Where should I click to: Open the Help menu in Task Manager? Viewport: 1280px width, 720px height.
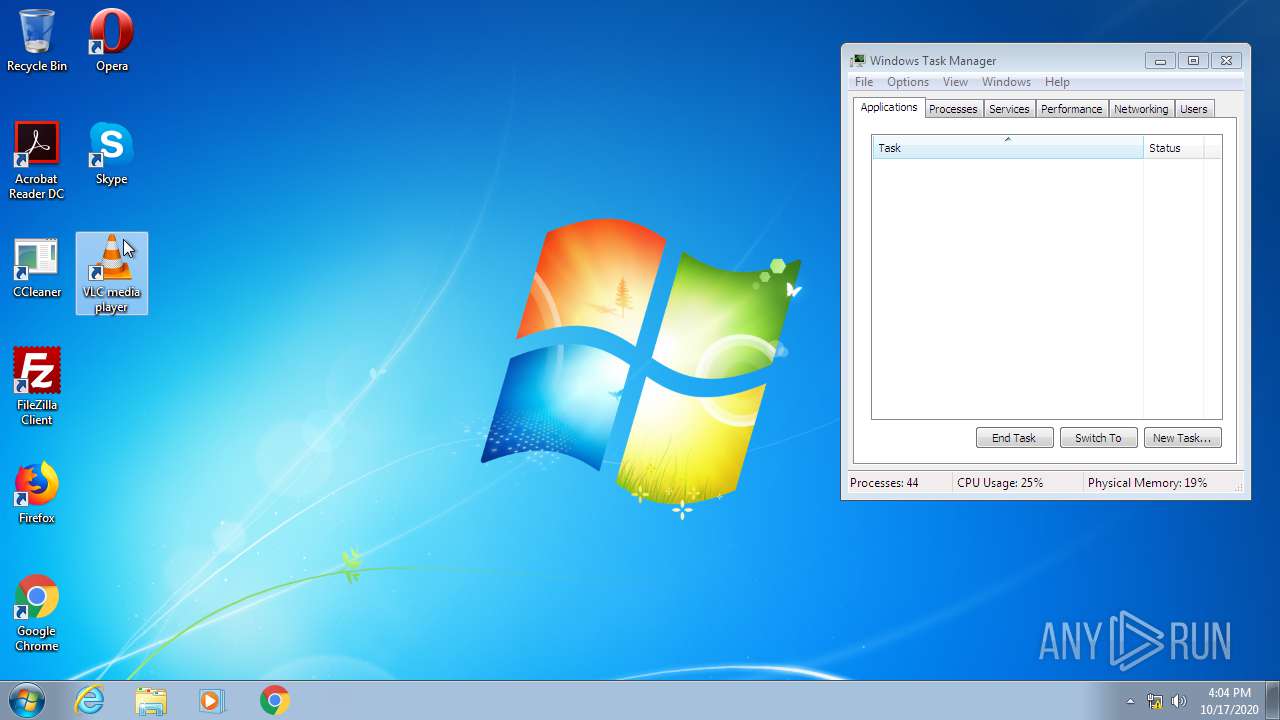tap(1057, 82)
